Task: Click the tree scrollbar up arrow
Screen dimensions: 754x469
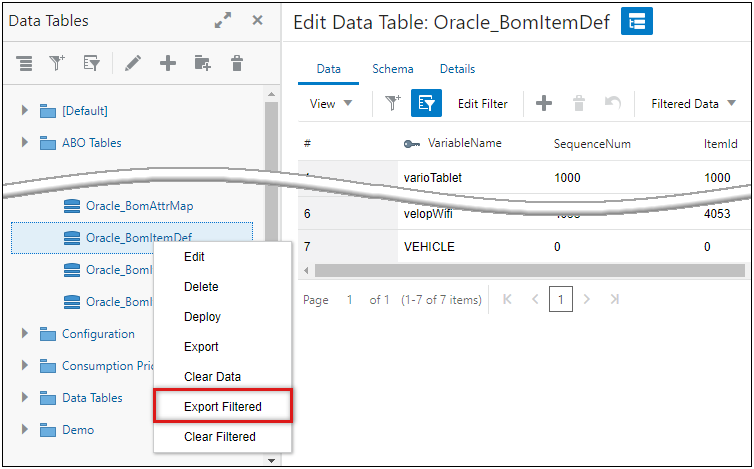Action: (x=271, y=94)
